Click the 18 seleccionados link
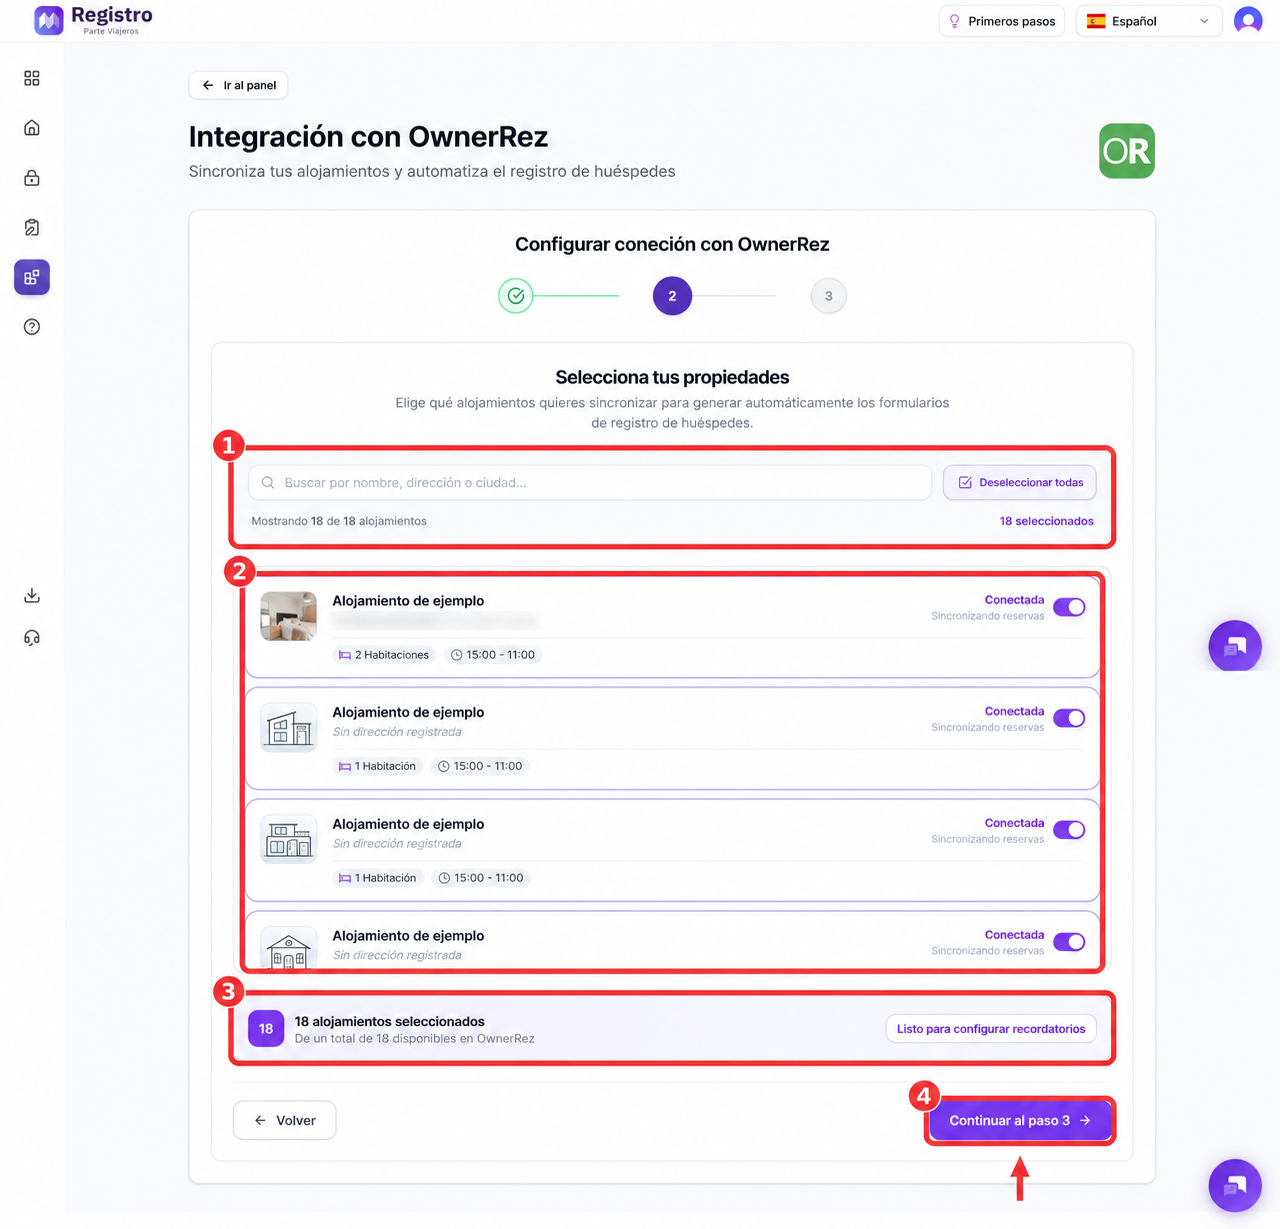 coord(1047,521)
